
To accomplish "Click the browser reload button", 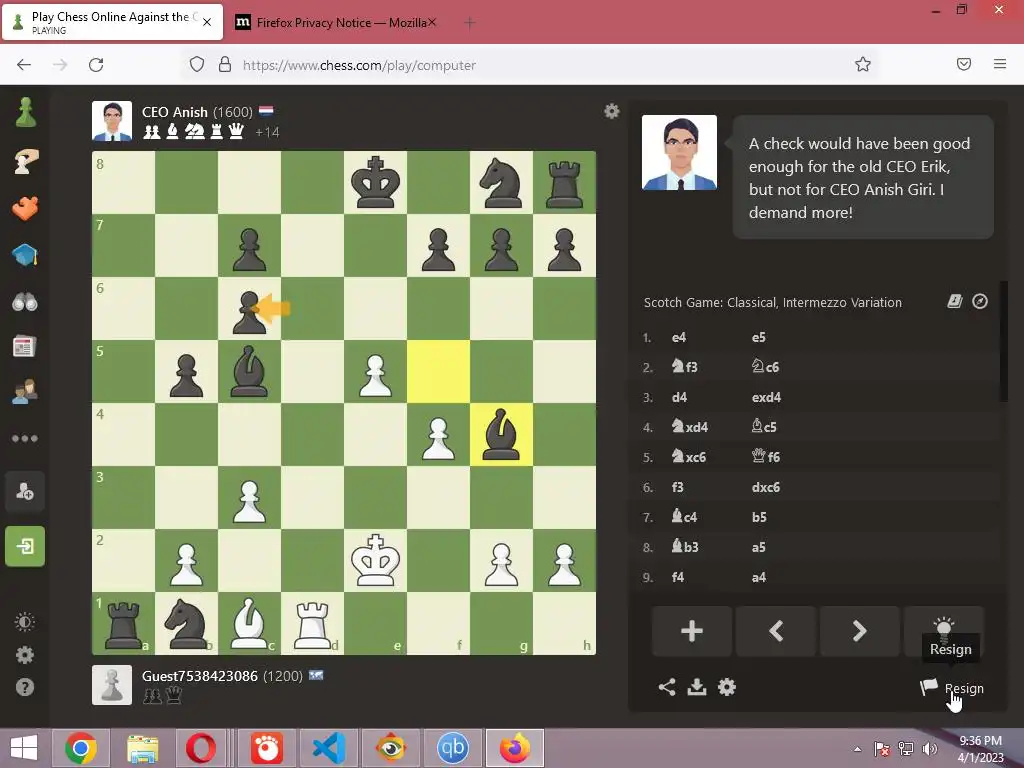I will tap(96, 65).
